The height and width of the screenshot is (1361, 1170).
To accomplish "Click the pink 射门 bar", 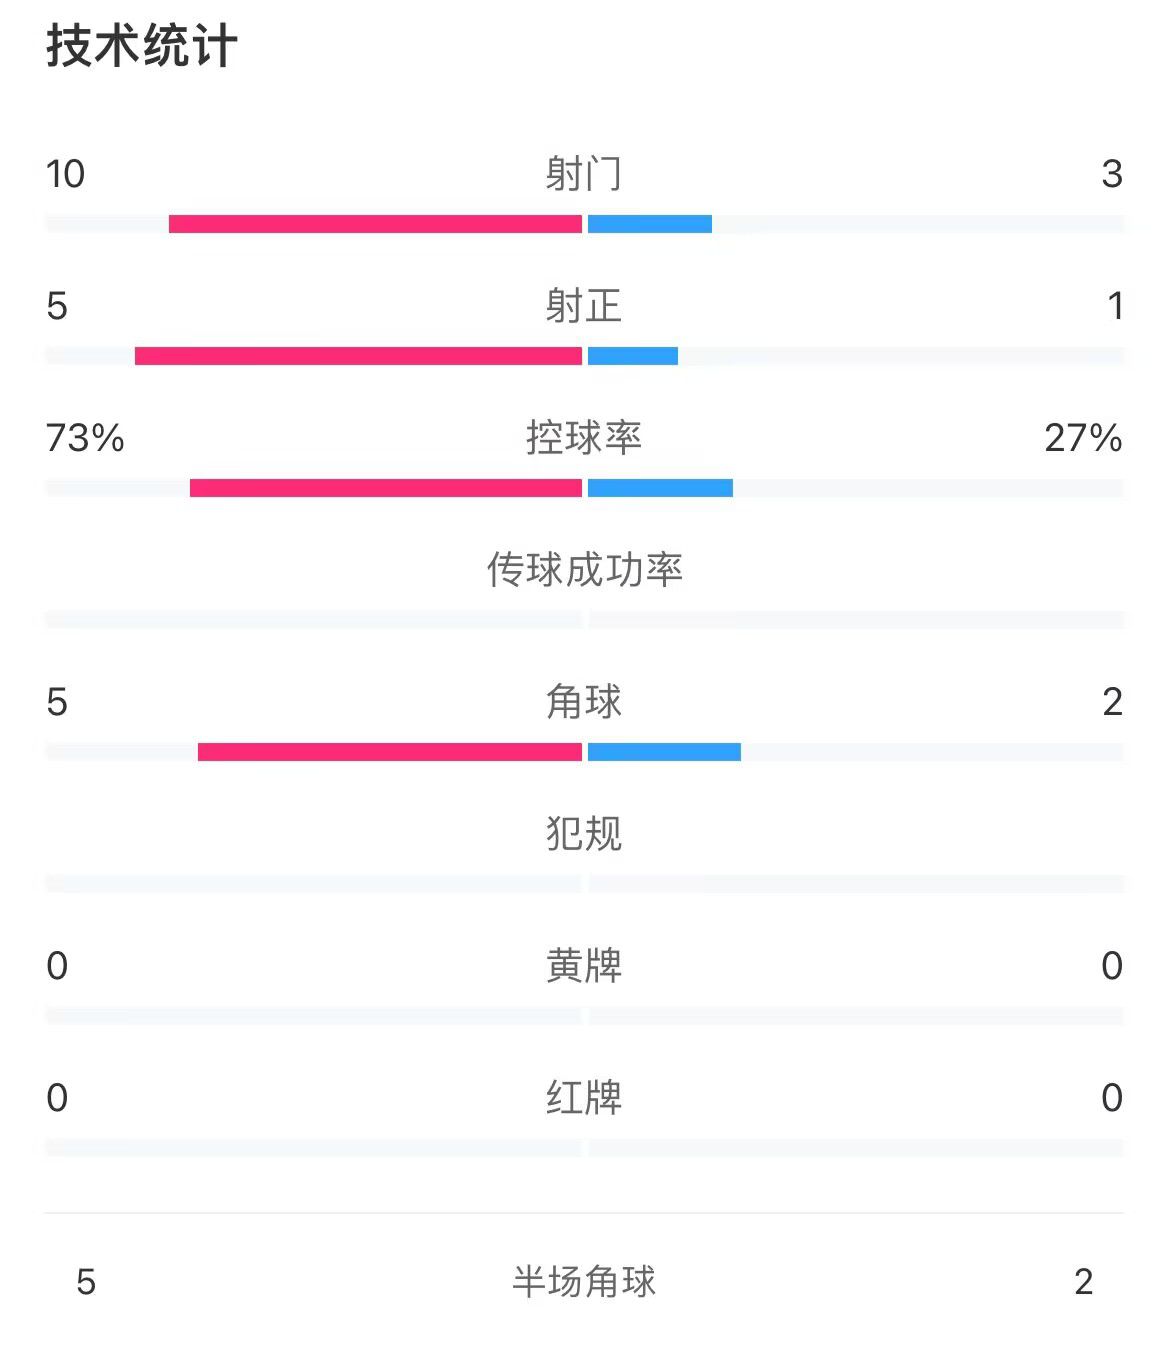I will tap(375, 224).
